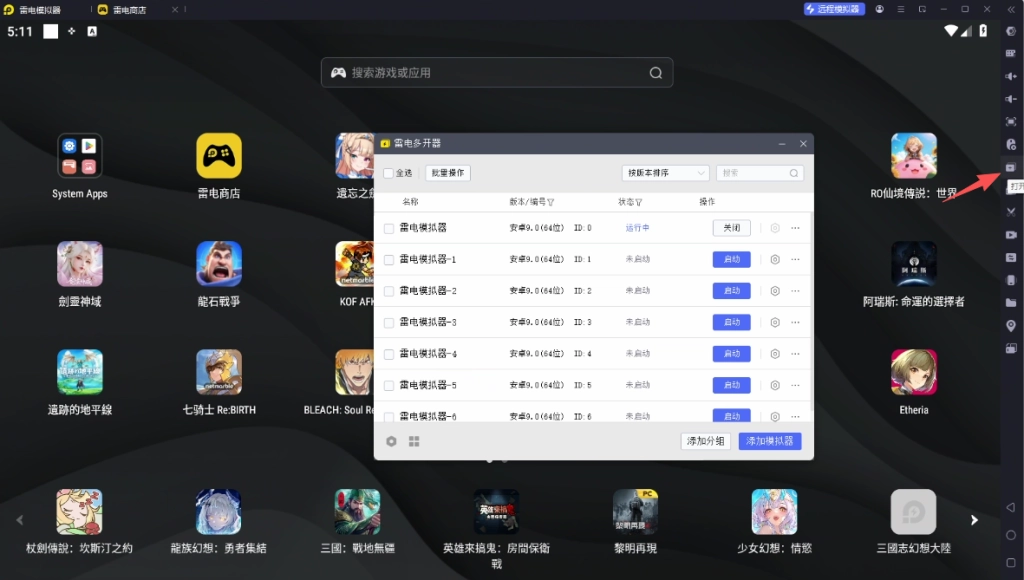Open the more options menu for 雷电模拟器-3
This screenshot has width=1024, height=580.
793,322
